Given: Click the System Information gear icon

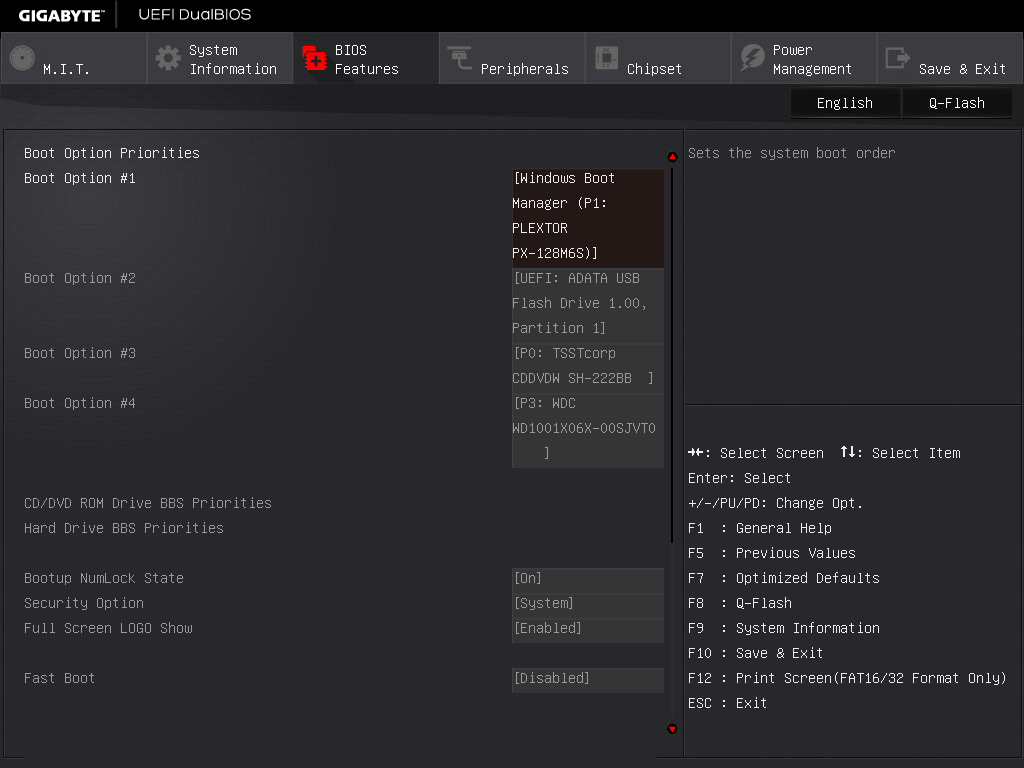Looking at the screenshot, I should (168, 58).
